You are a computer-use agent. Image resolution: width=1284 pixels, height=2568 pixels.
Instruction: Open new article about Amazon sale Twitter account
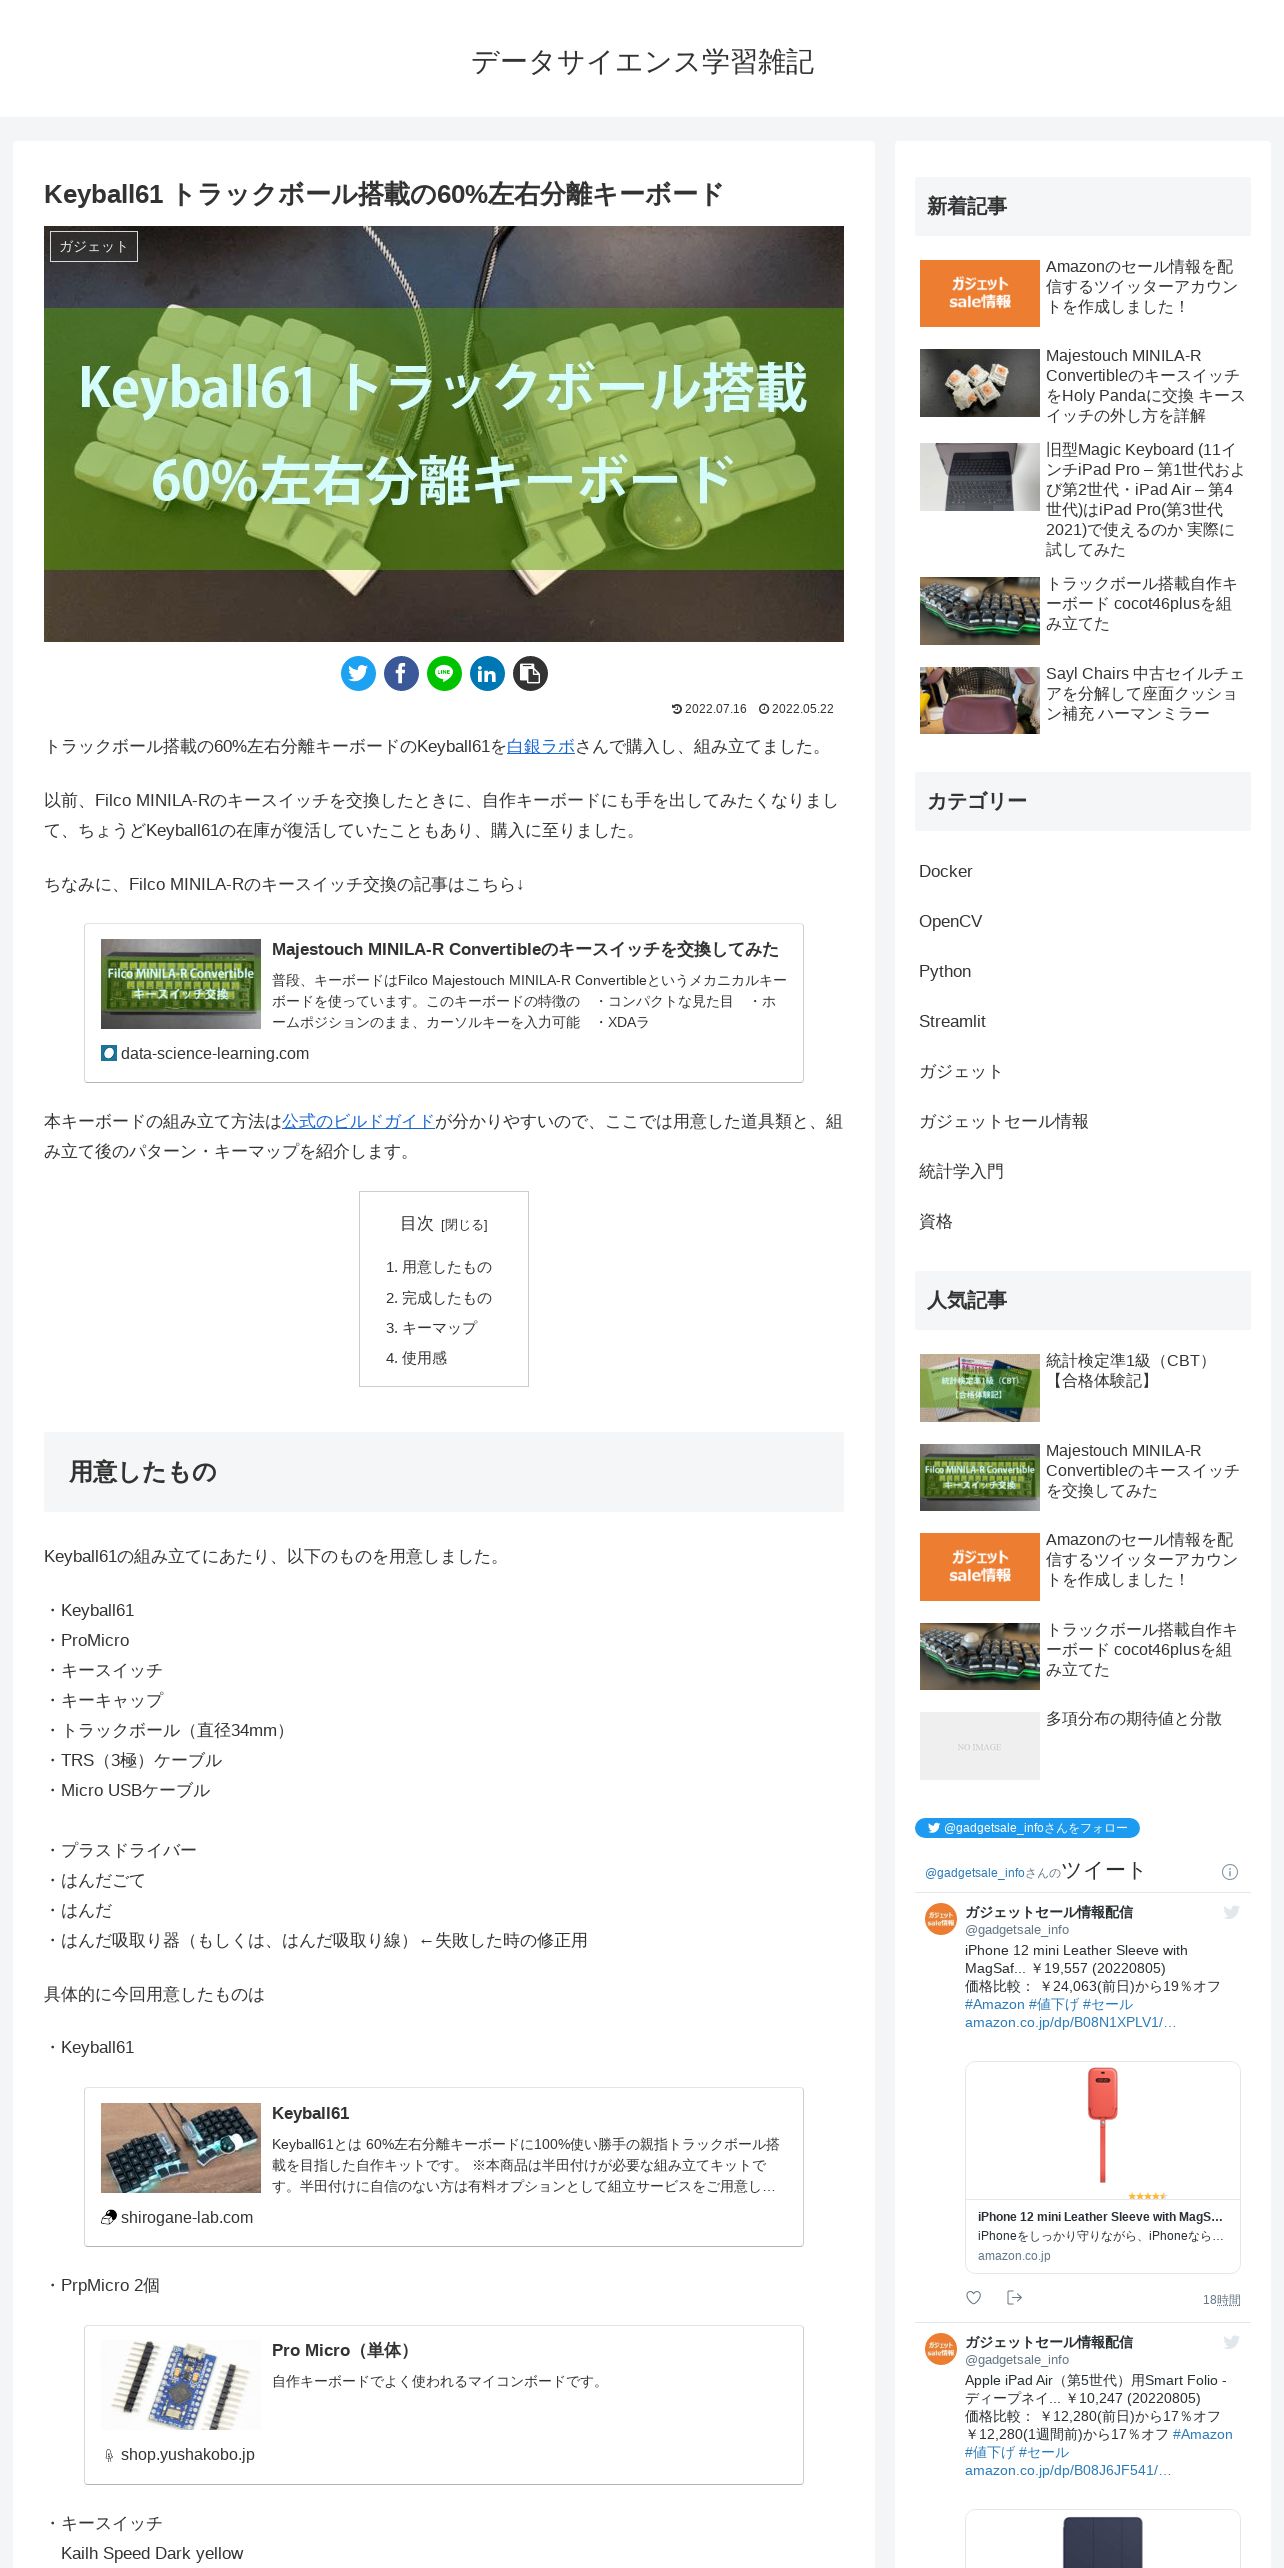pyautogui.click(x=1083, y=293)
